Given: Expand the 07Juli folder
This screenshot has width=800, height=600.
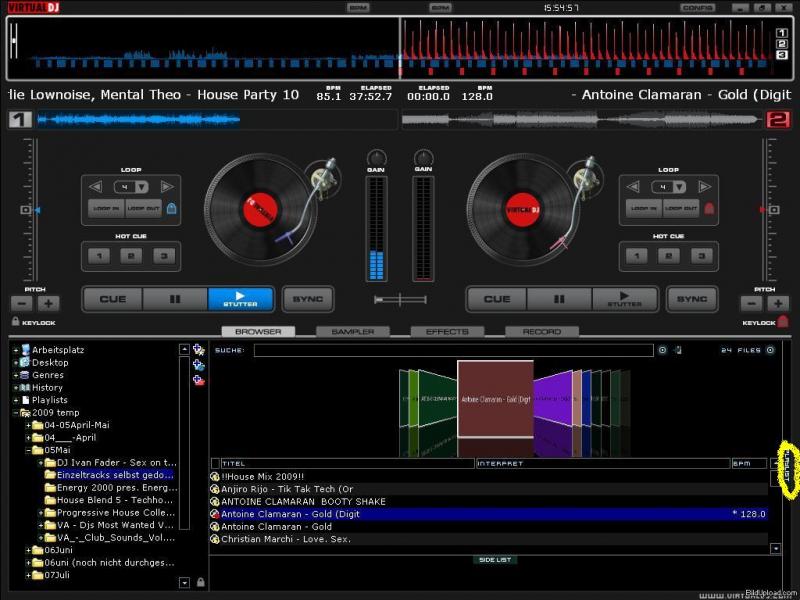Looking at the screenshot, I should point(28,576).
